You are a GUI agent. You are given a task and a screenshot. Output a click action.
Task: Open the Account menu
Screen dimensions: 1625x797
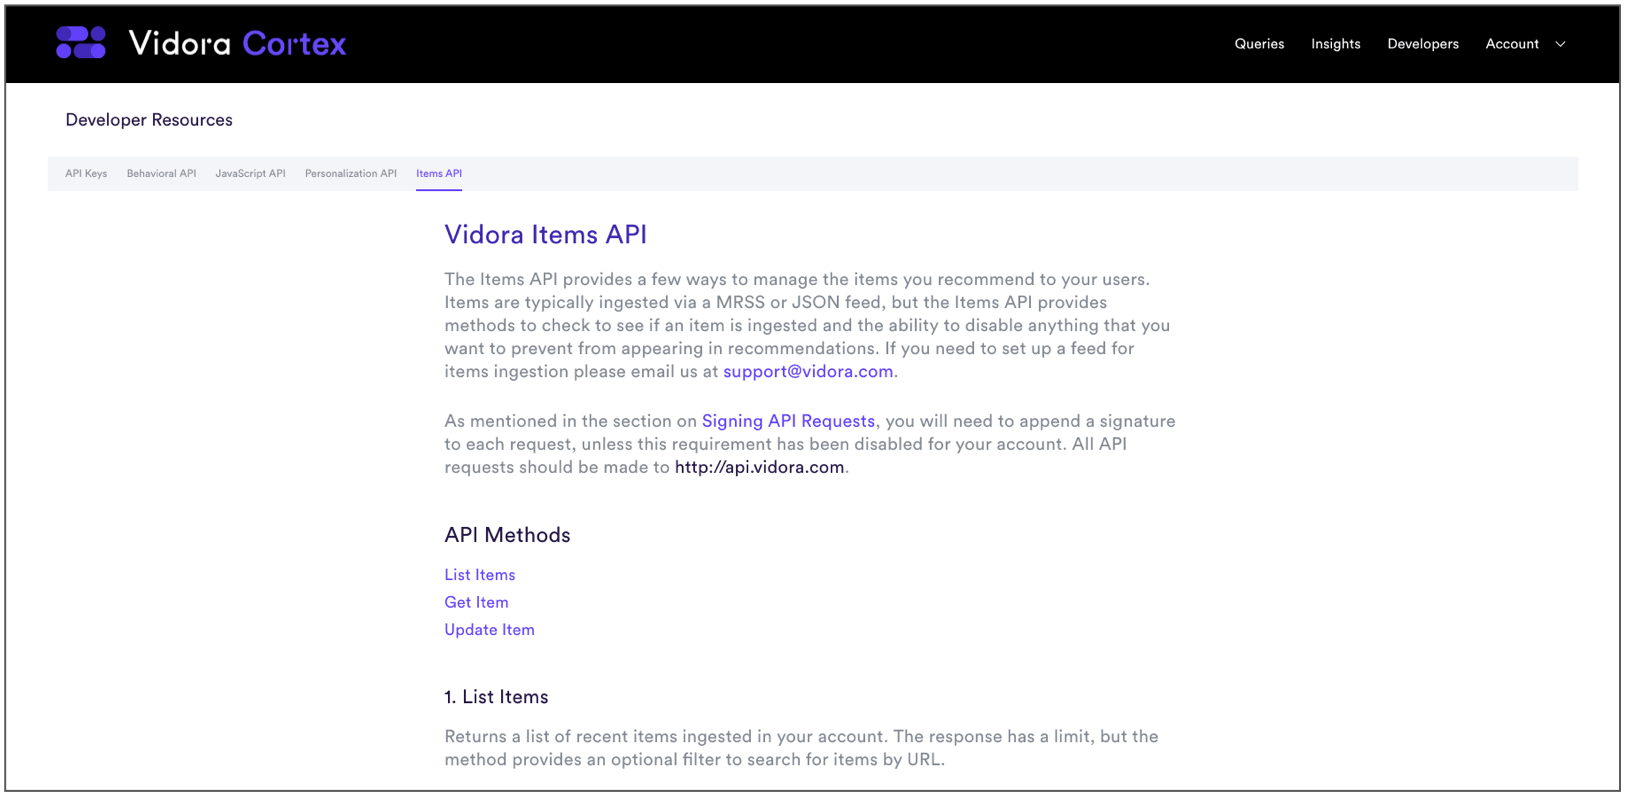[x=1512, y=44]
